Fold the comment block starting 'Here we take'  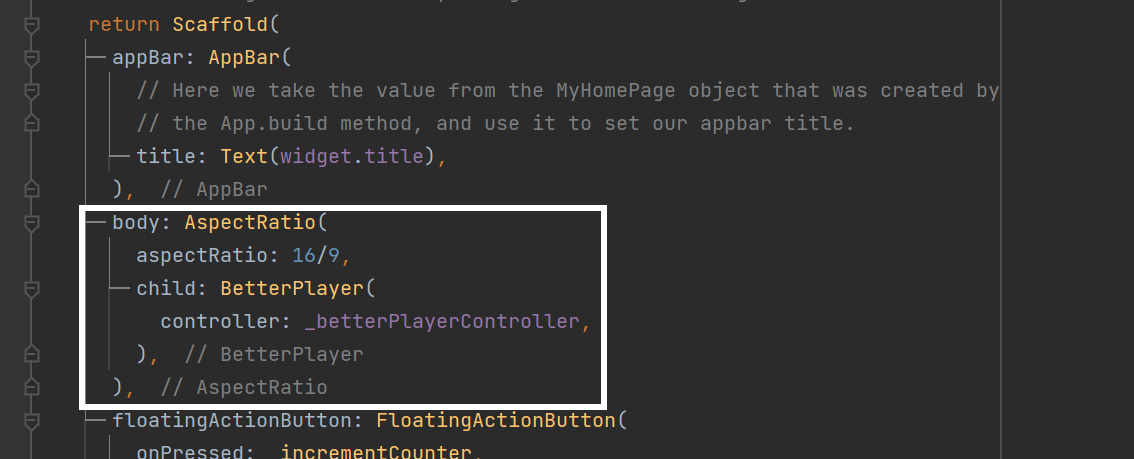(31, 90)
